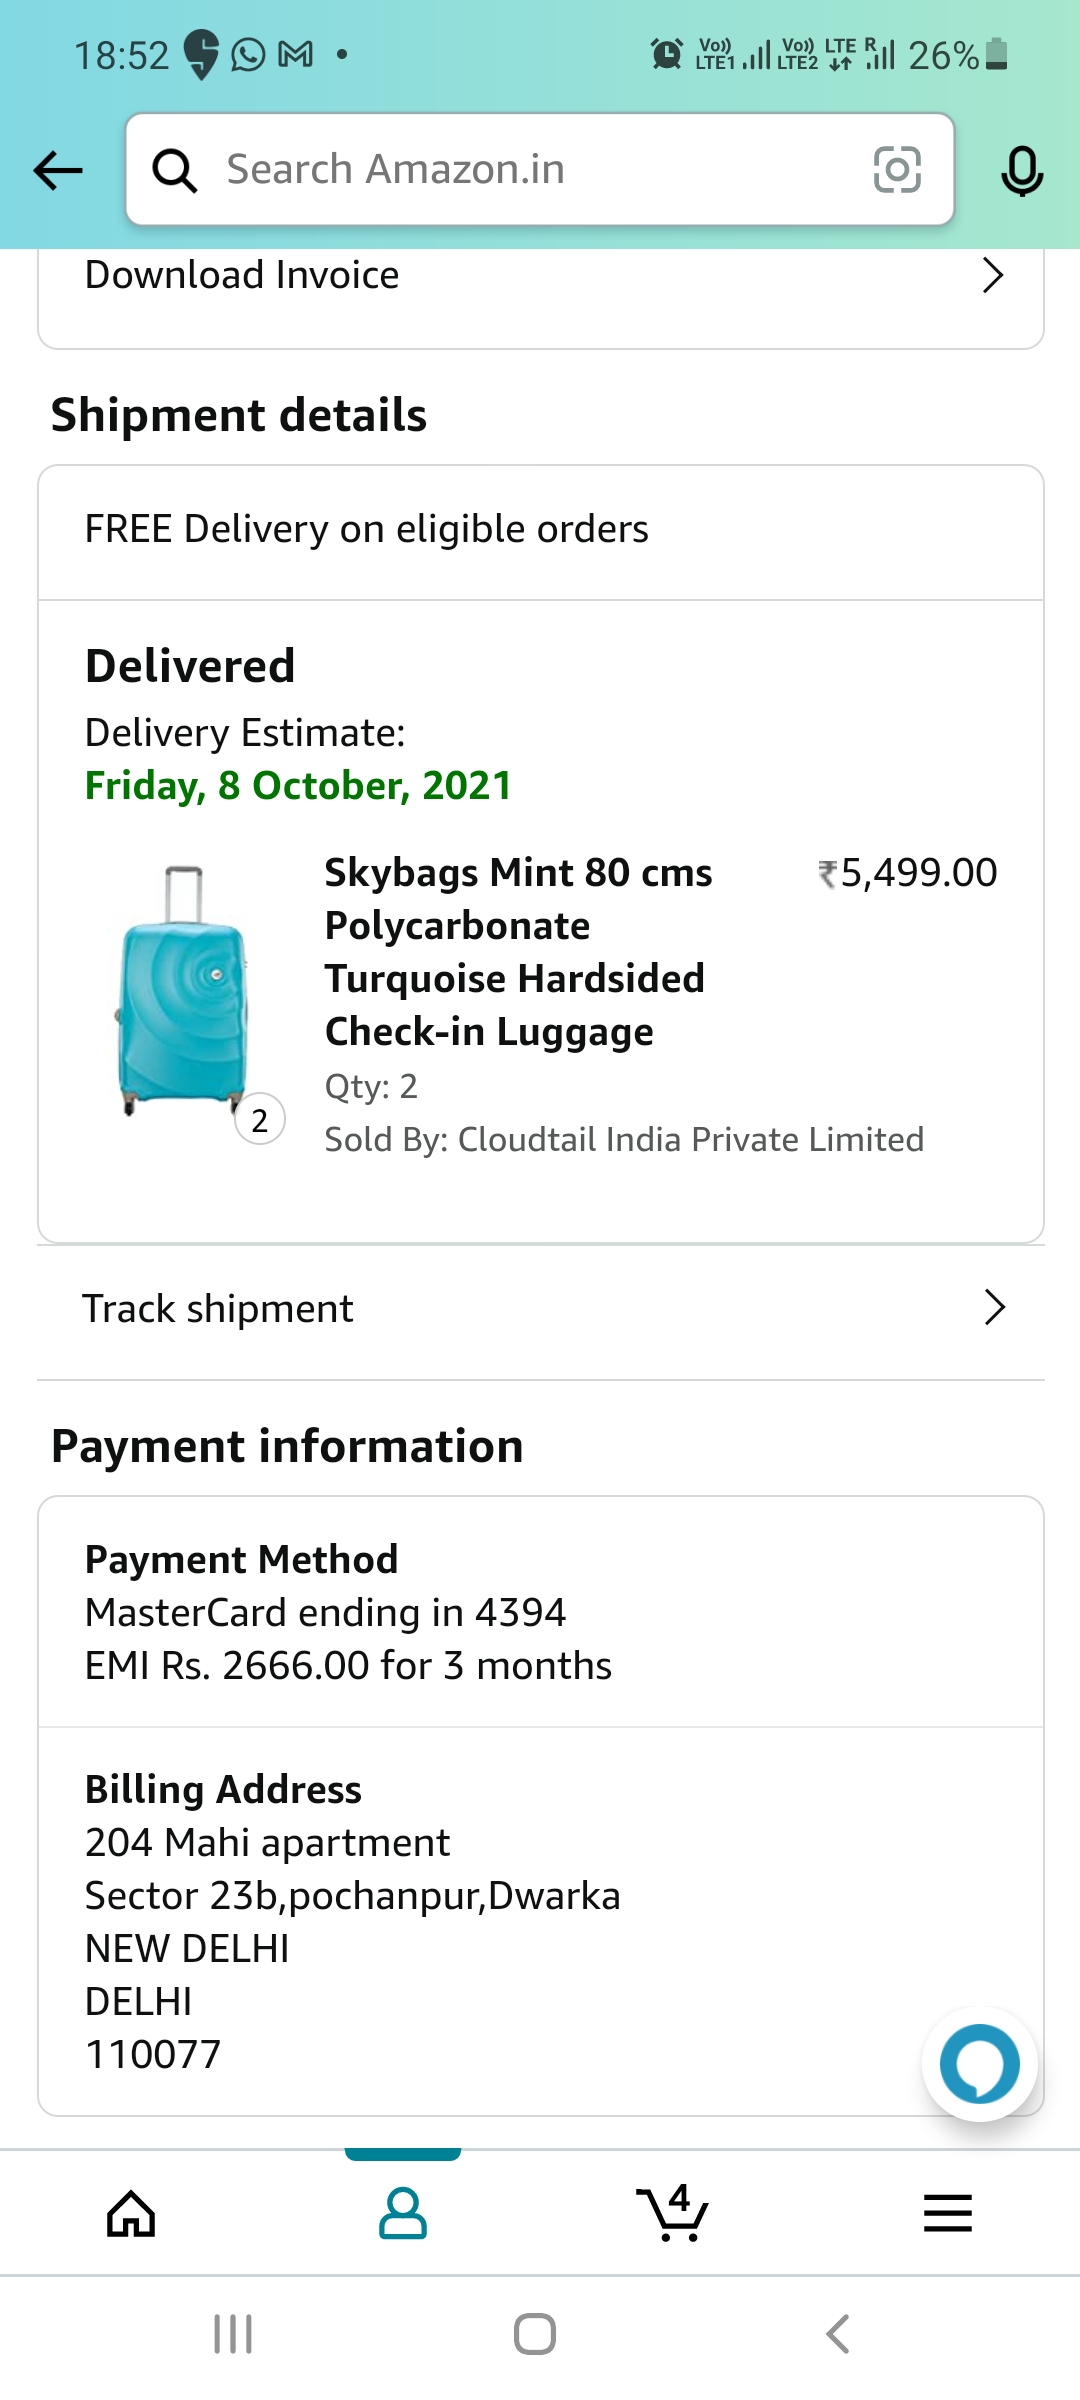Tap the search magnifier icon
The height and width of the screenshot is (2400, 1080).
[x=175, y=170]
